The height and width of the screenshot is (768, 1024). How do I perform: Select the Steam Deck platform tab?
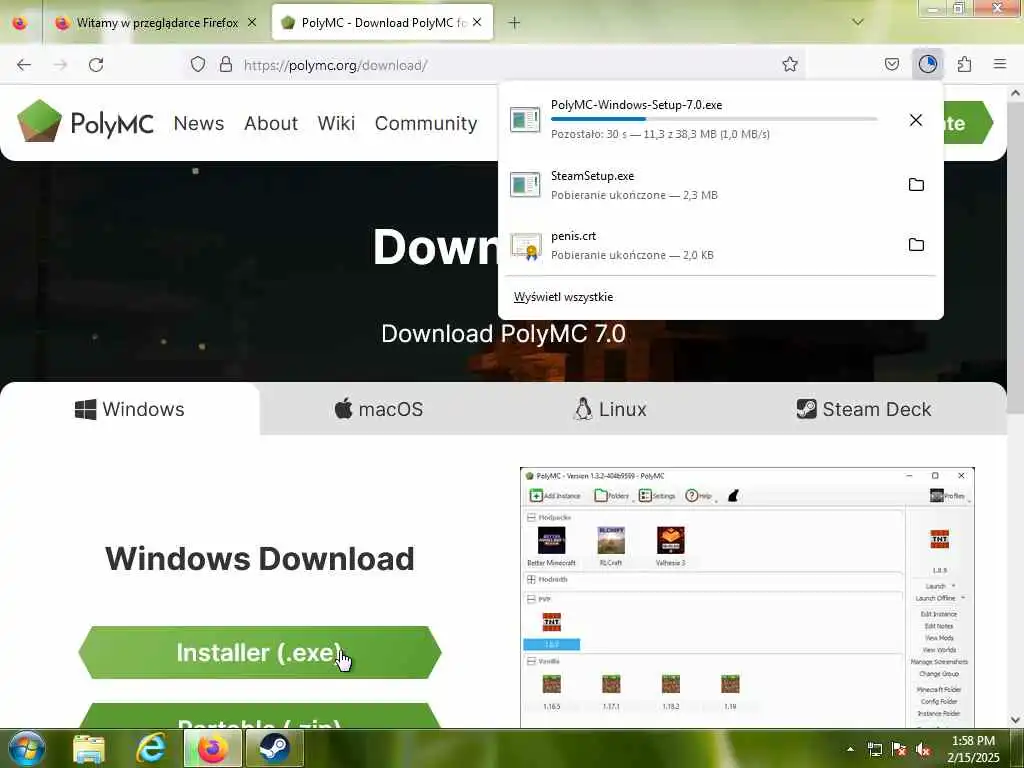(863, 409)
